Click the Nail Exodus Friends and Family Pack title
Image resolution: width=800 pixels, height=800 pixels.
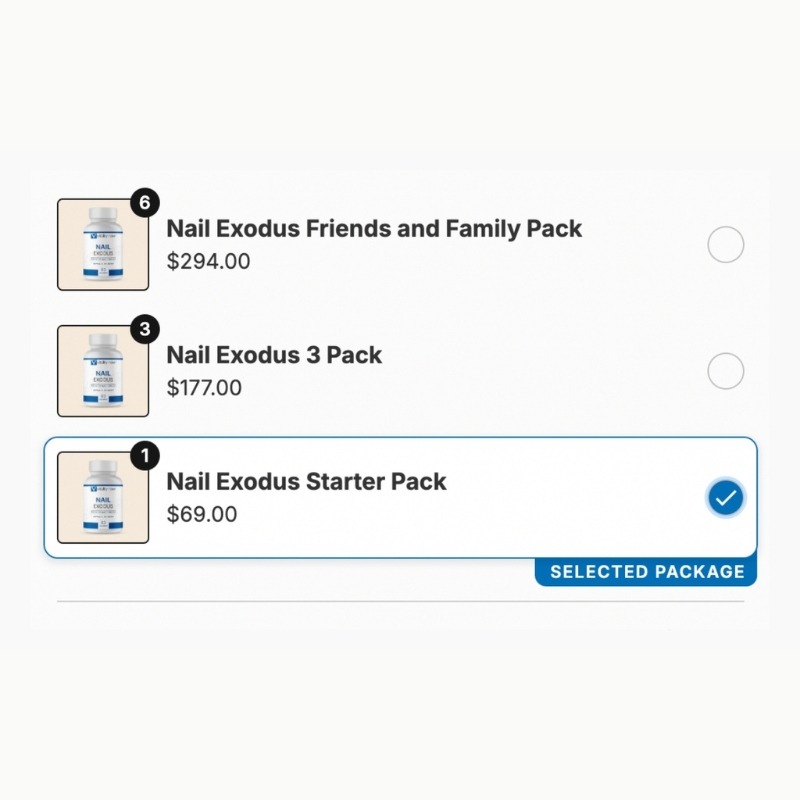click(x=374, y=229)
